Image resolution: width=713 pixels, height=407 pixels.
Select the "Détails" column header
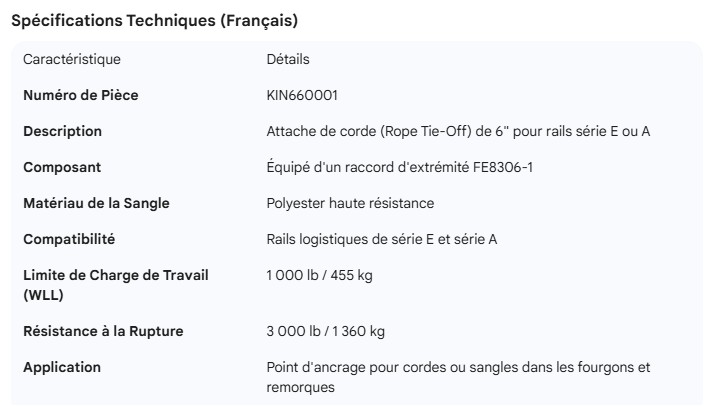288,60
